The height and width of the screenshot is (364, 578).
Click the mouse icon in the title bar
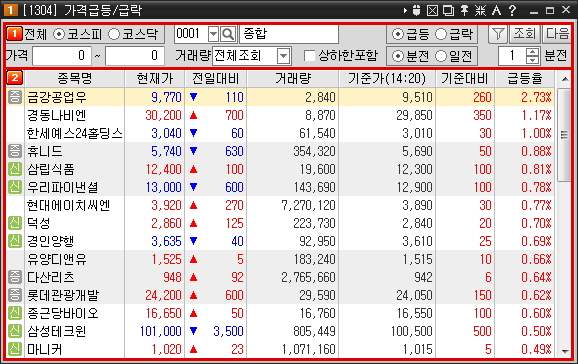point(417,10)
